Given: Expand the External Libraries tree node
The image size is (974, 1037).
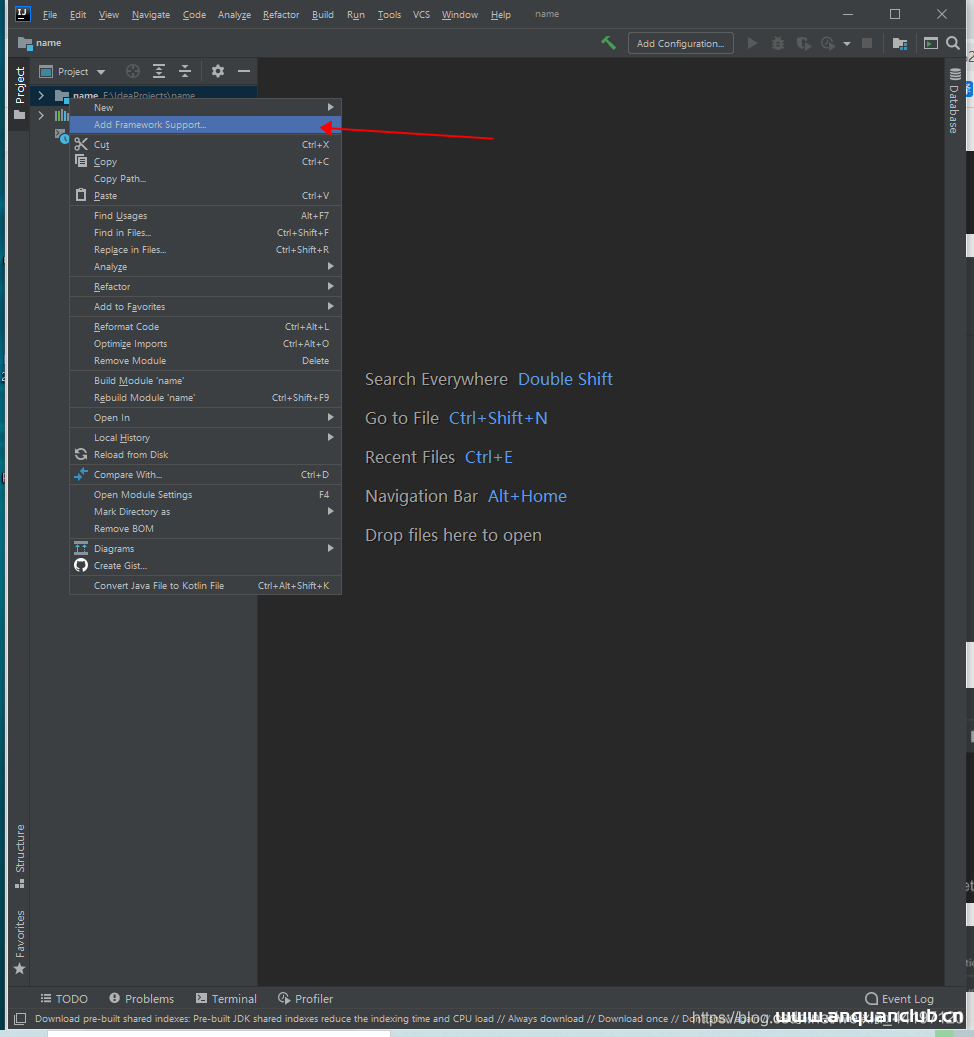Looking at the screenshot, I should [x=41, y=116].
